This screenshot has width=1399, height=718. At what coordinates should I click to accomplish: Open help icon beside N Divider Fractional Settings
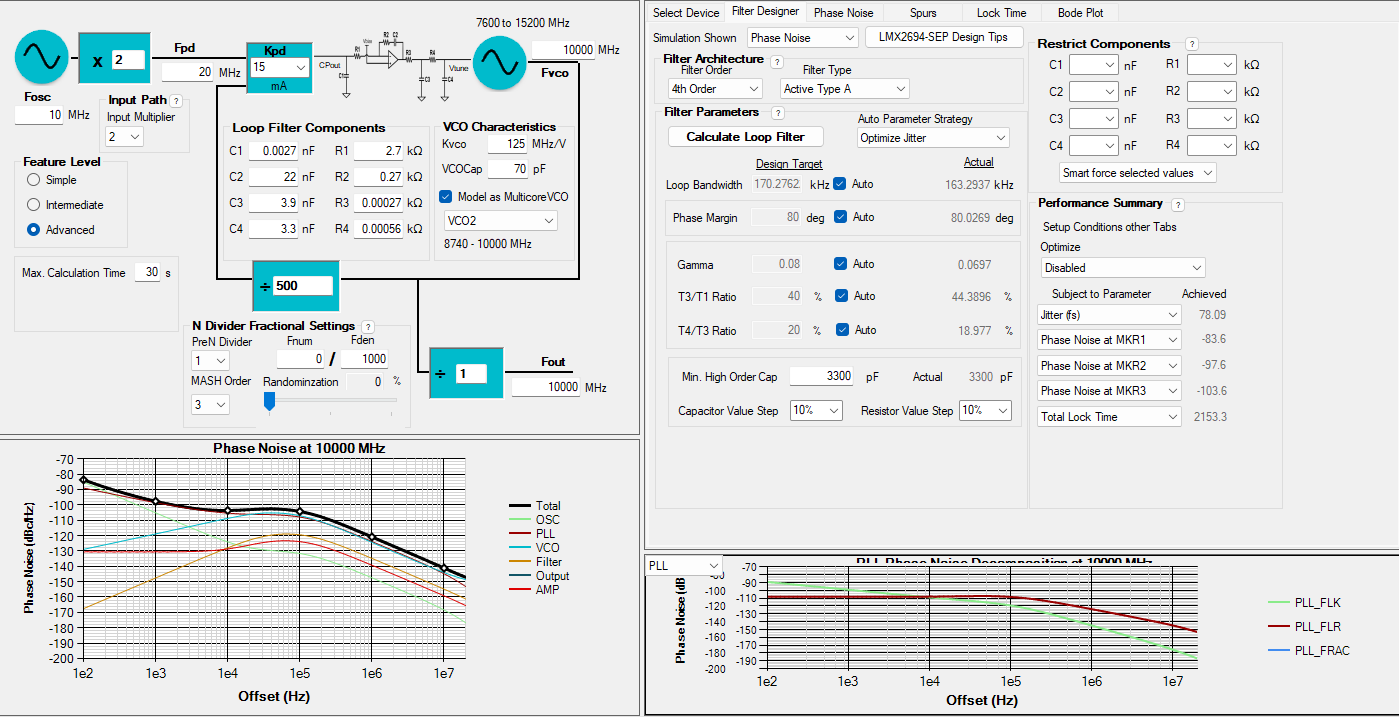(x=368, y=327)
